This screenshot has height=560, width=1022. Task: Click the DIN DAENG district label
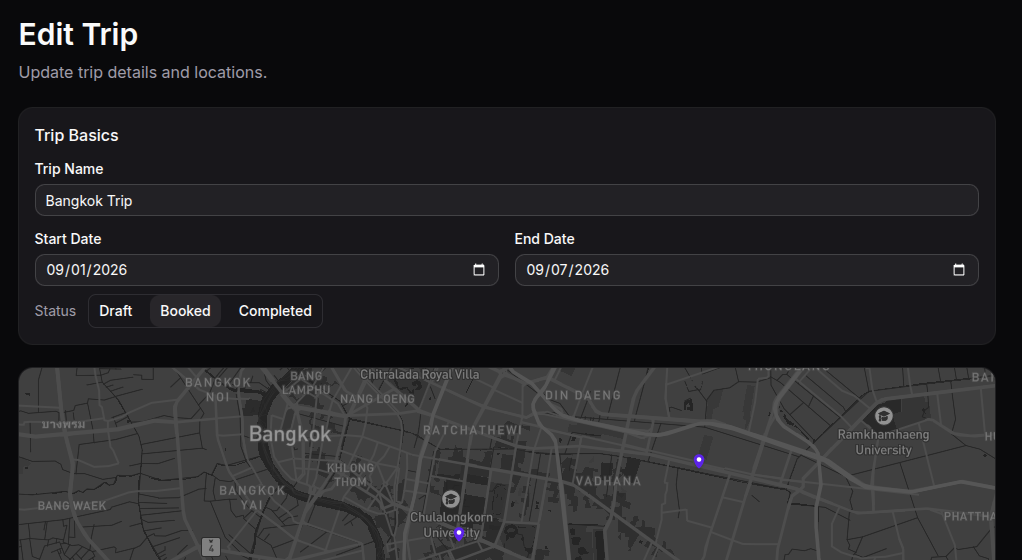(583, 395)
